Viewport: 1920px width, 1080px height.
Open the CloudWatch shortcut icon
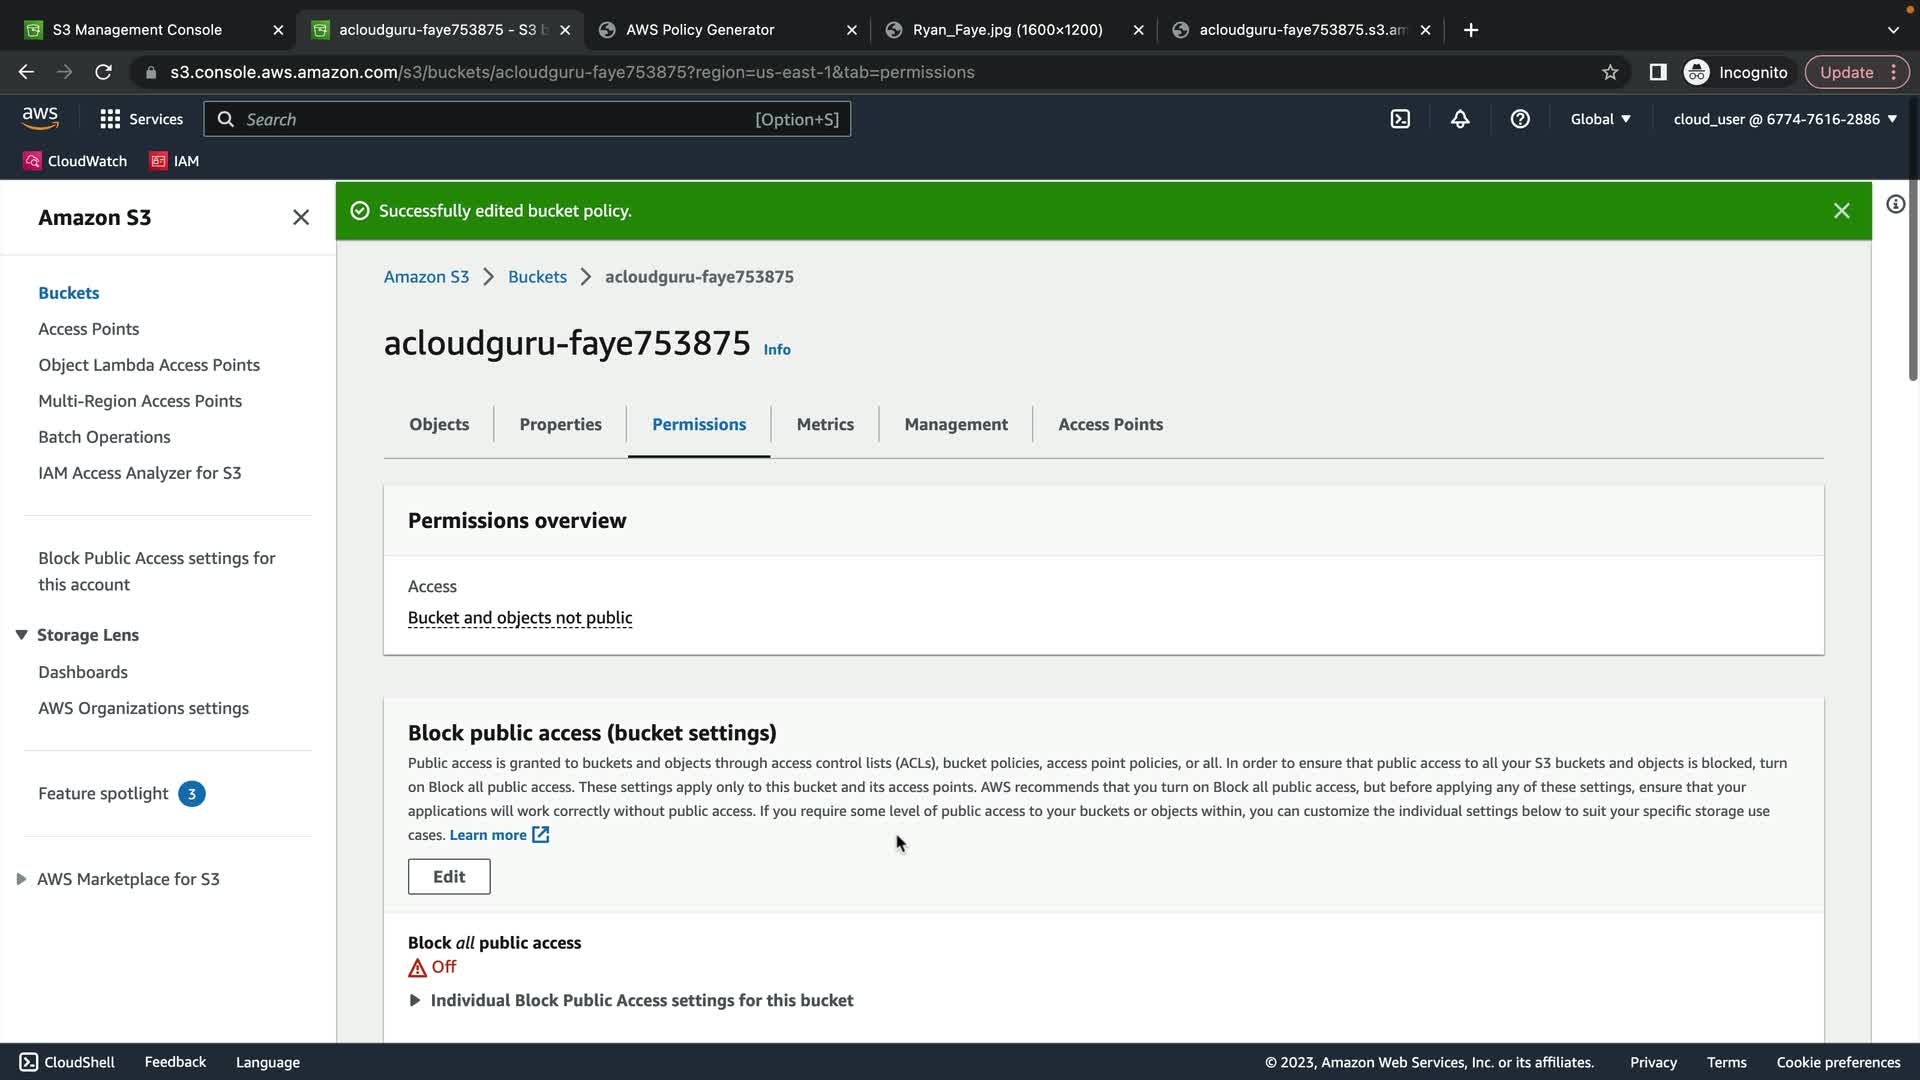coord(32,161)
